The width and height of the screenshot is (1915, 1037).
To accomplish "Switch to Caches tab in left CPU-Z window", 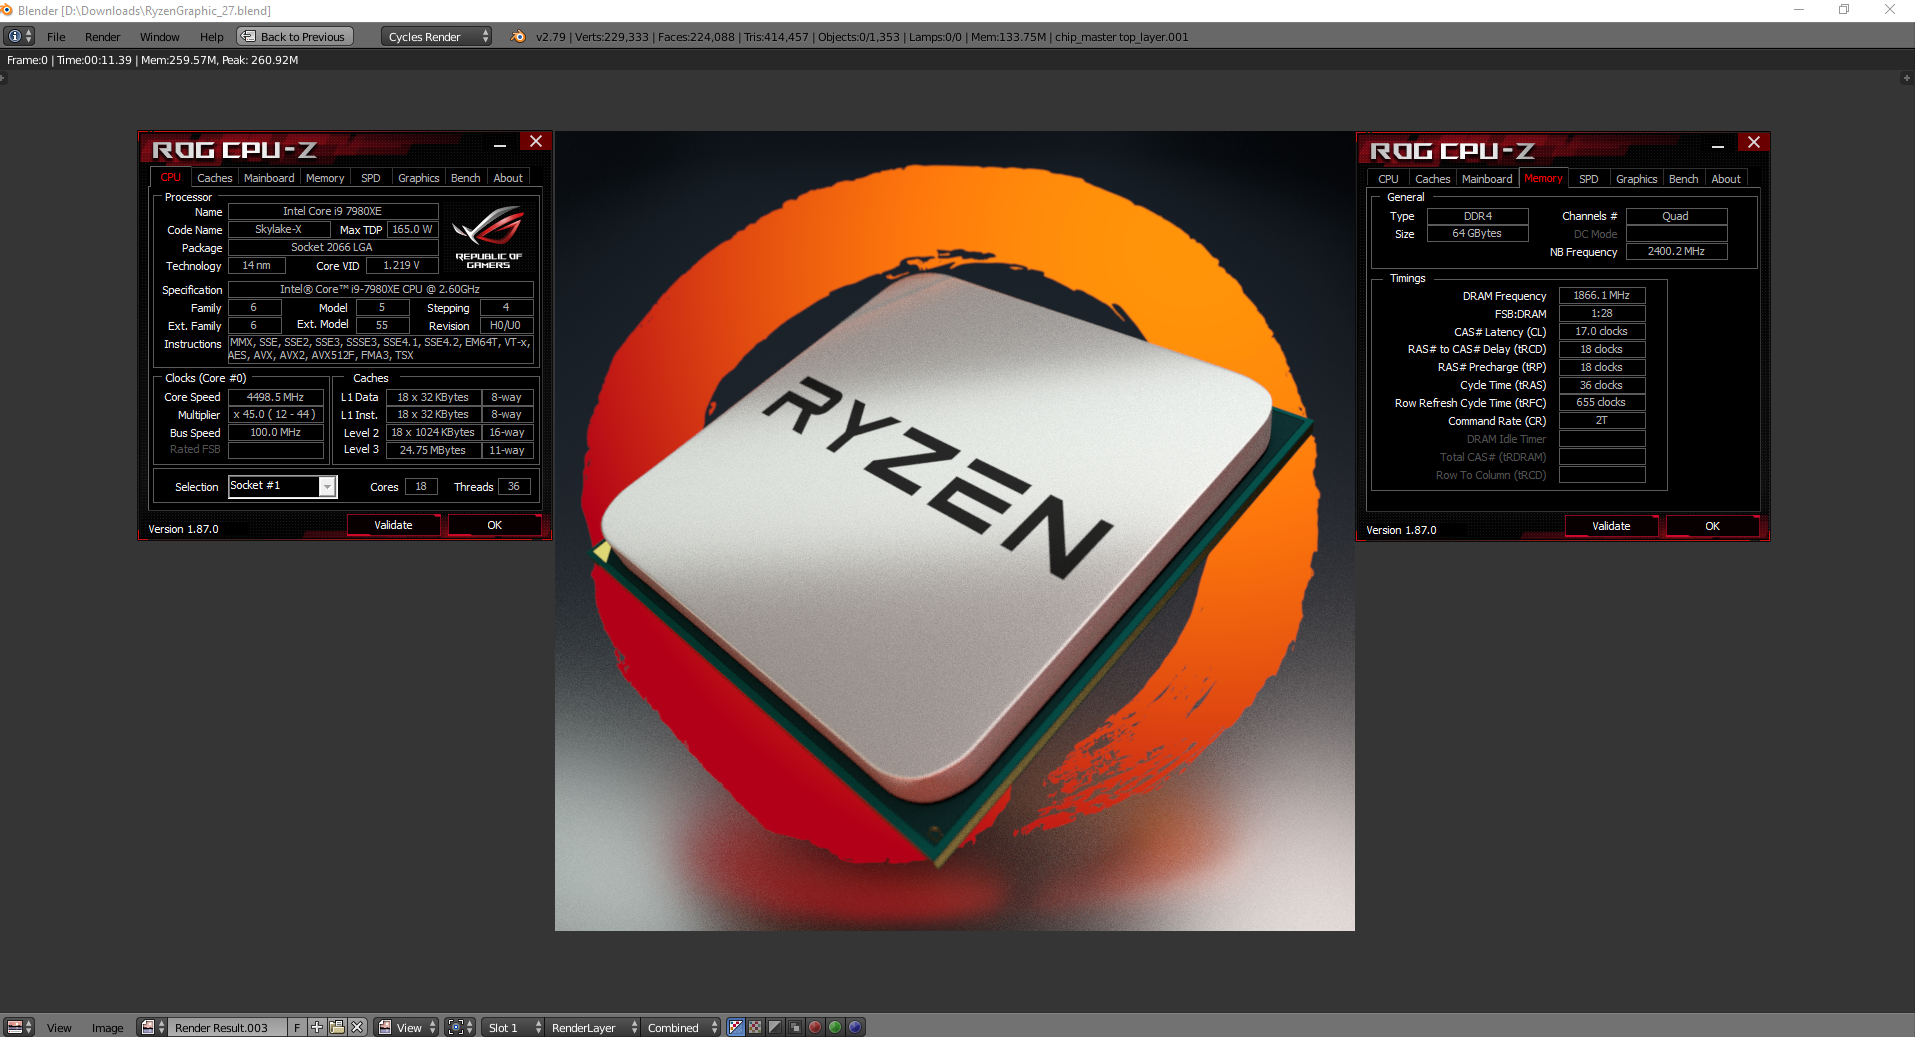I will coord(215,178).
